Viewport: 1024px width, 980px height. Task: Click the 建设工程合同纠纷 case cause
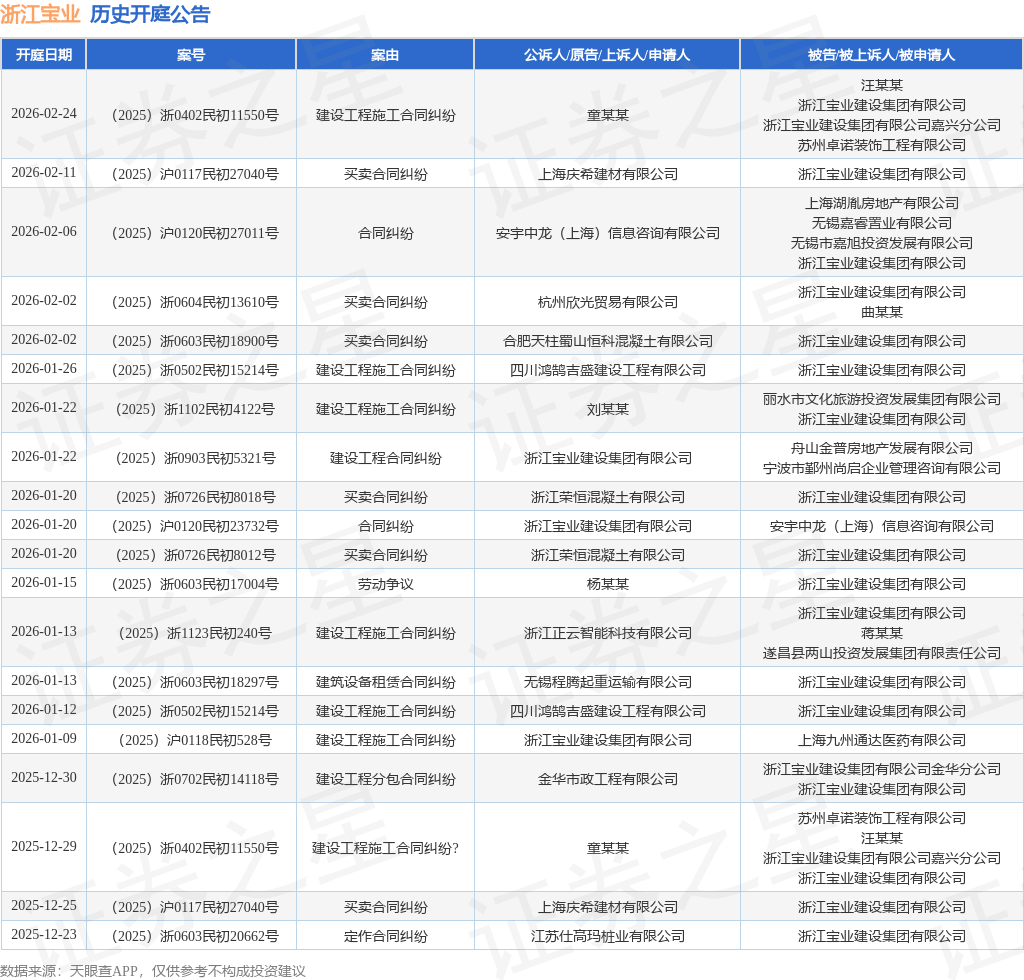pos(385,458)
